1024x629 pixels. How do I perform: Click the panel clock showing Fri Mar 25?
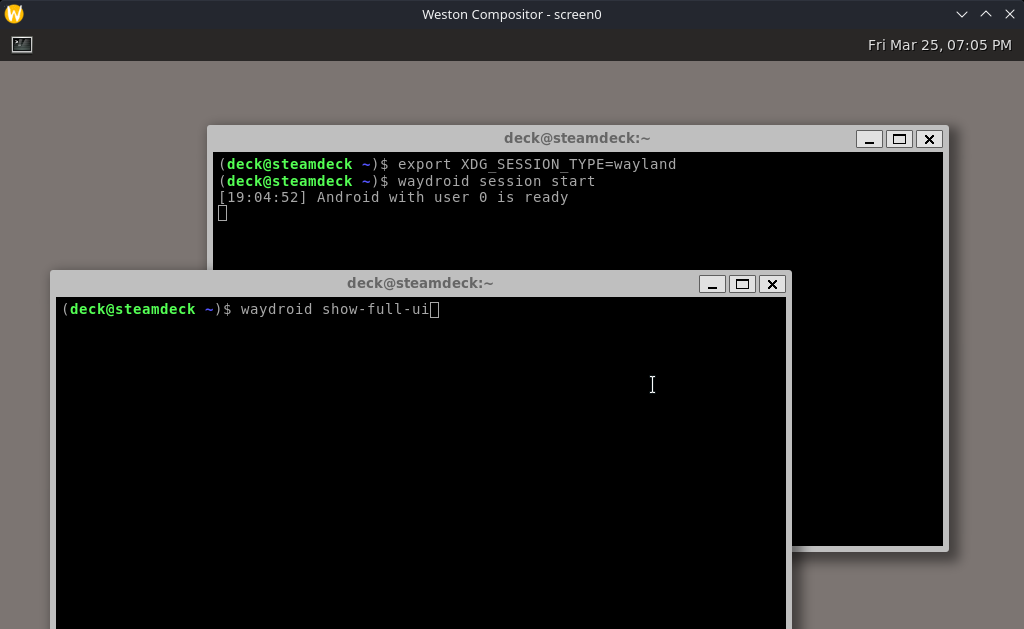tap(939, 45)
